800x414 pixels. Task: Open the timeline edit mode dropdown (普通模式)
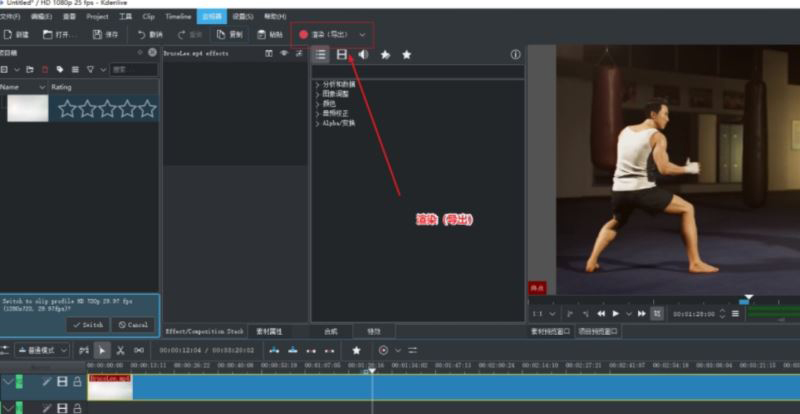(x=42, y=350)
